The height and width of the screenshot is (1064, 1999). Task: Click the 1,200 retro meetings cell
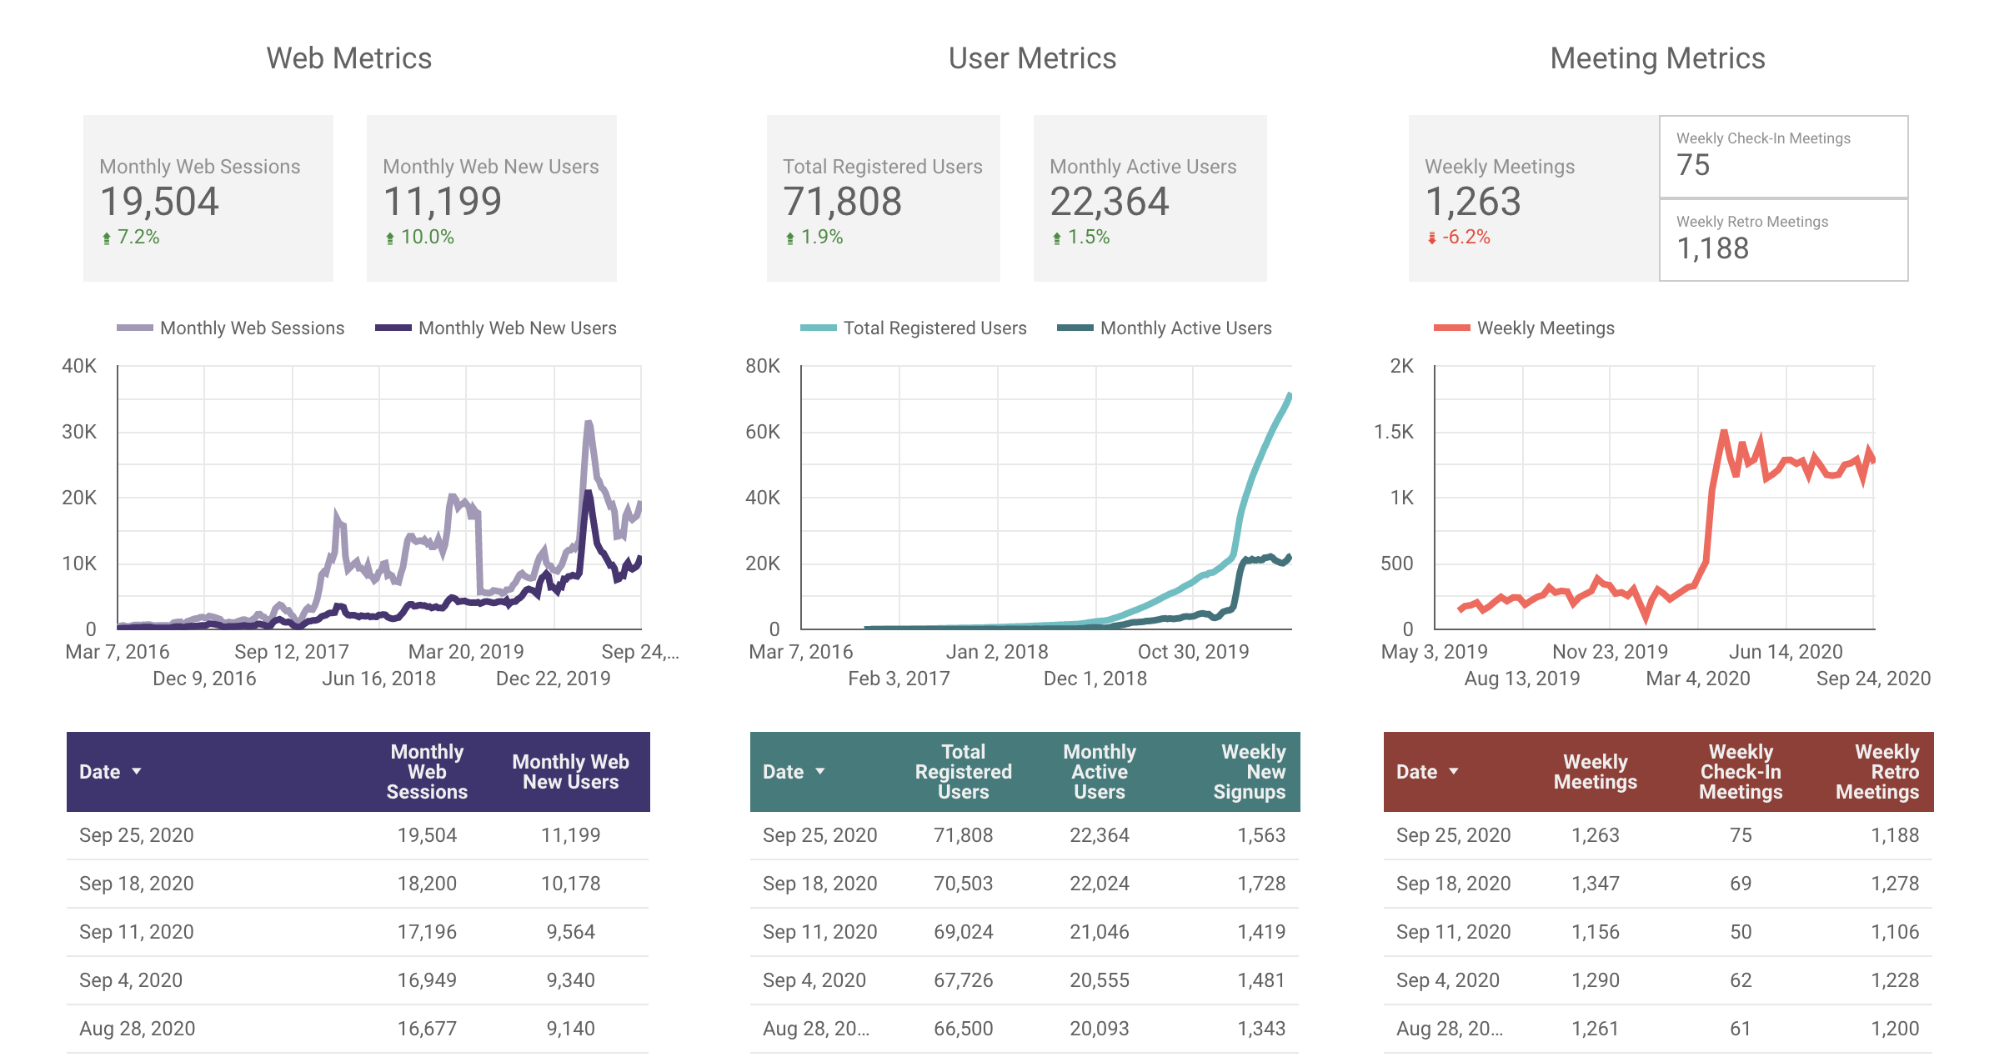click(x=1895, y=1028)
